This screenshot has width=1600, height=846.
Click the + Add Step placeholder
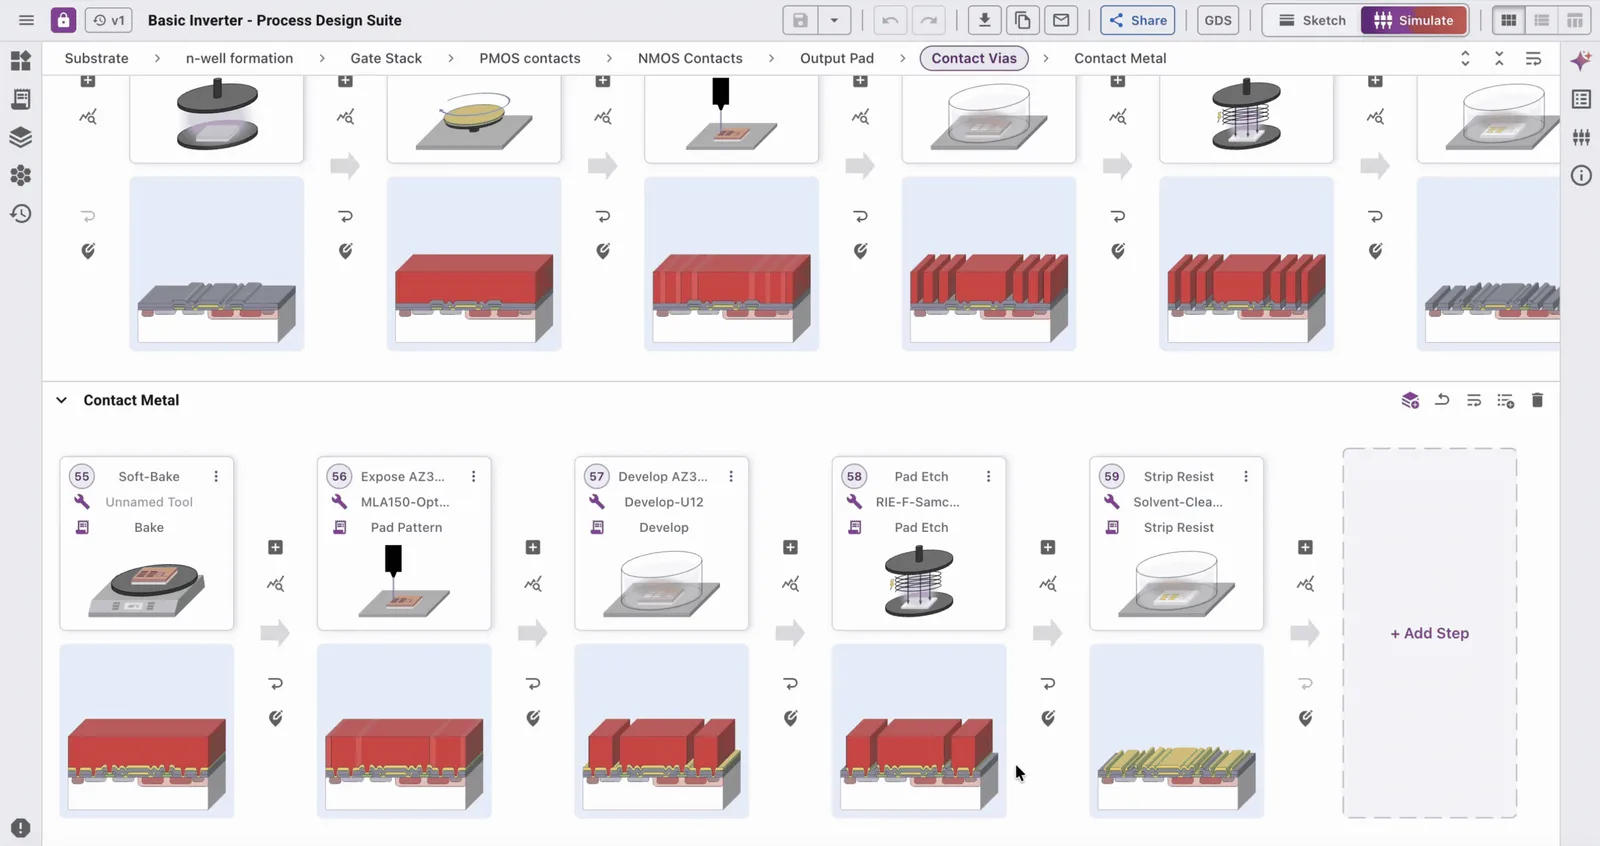(x=1430, y=633)
